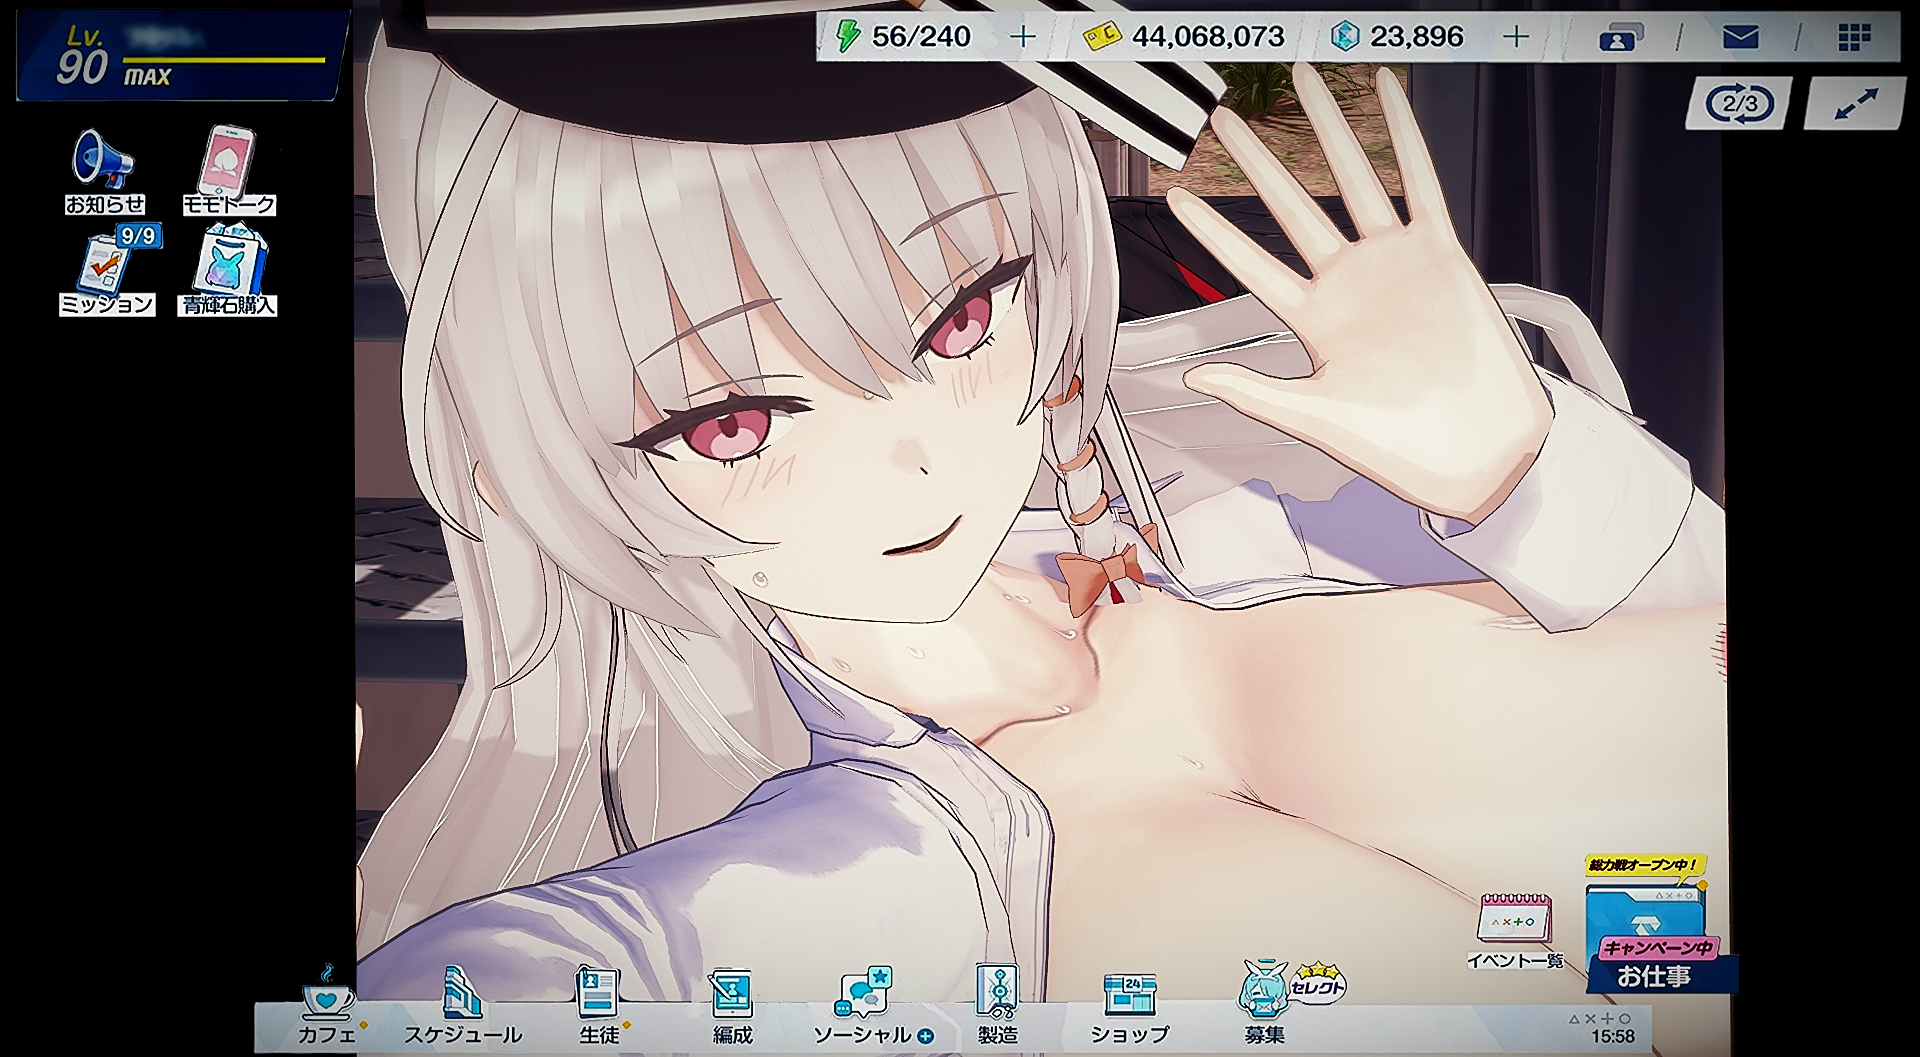Open the mail envelope icon
Screen dimensions: 1920x1057
pyautogui.click(x=1740, y=37)
